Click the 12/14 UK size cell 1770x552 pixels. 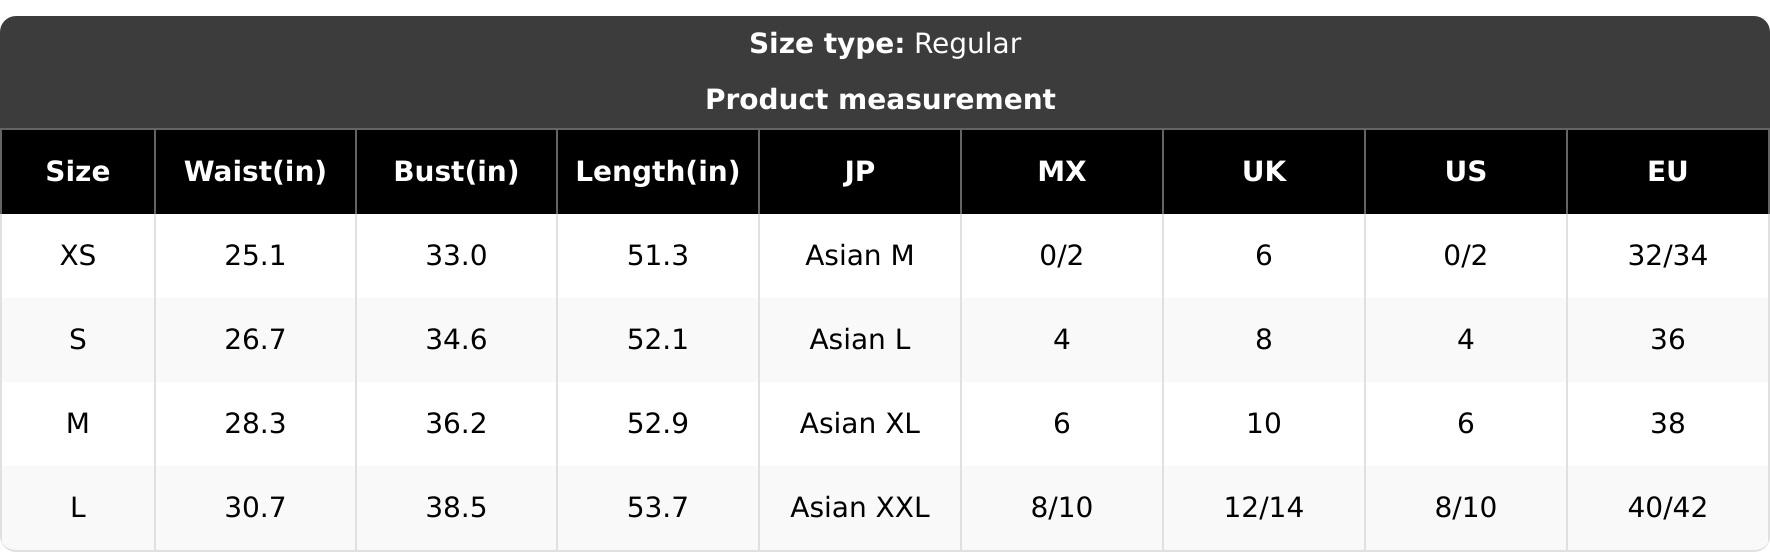coord(1264,508)
